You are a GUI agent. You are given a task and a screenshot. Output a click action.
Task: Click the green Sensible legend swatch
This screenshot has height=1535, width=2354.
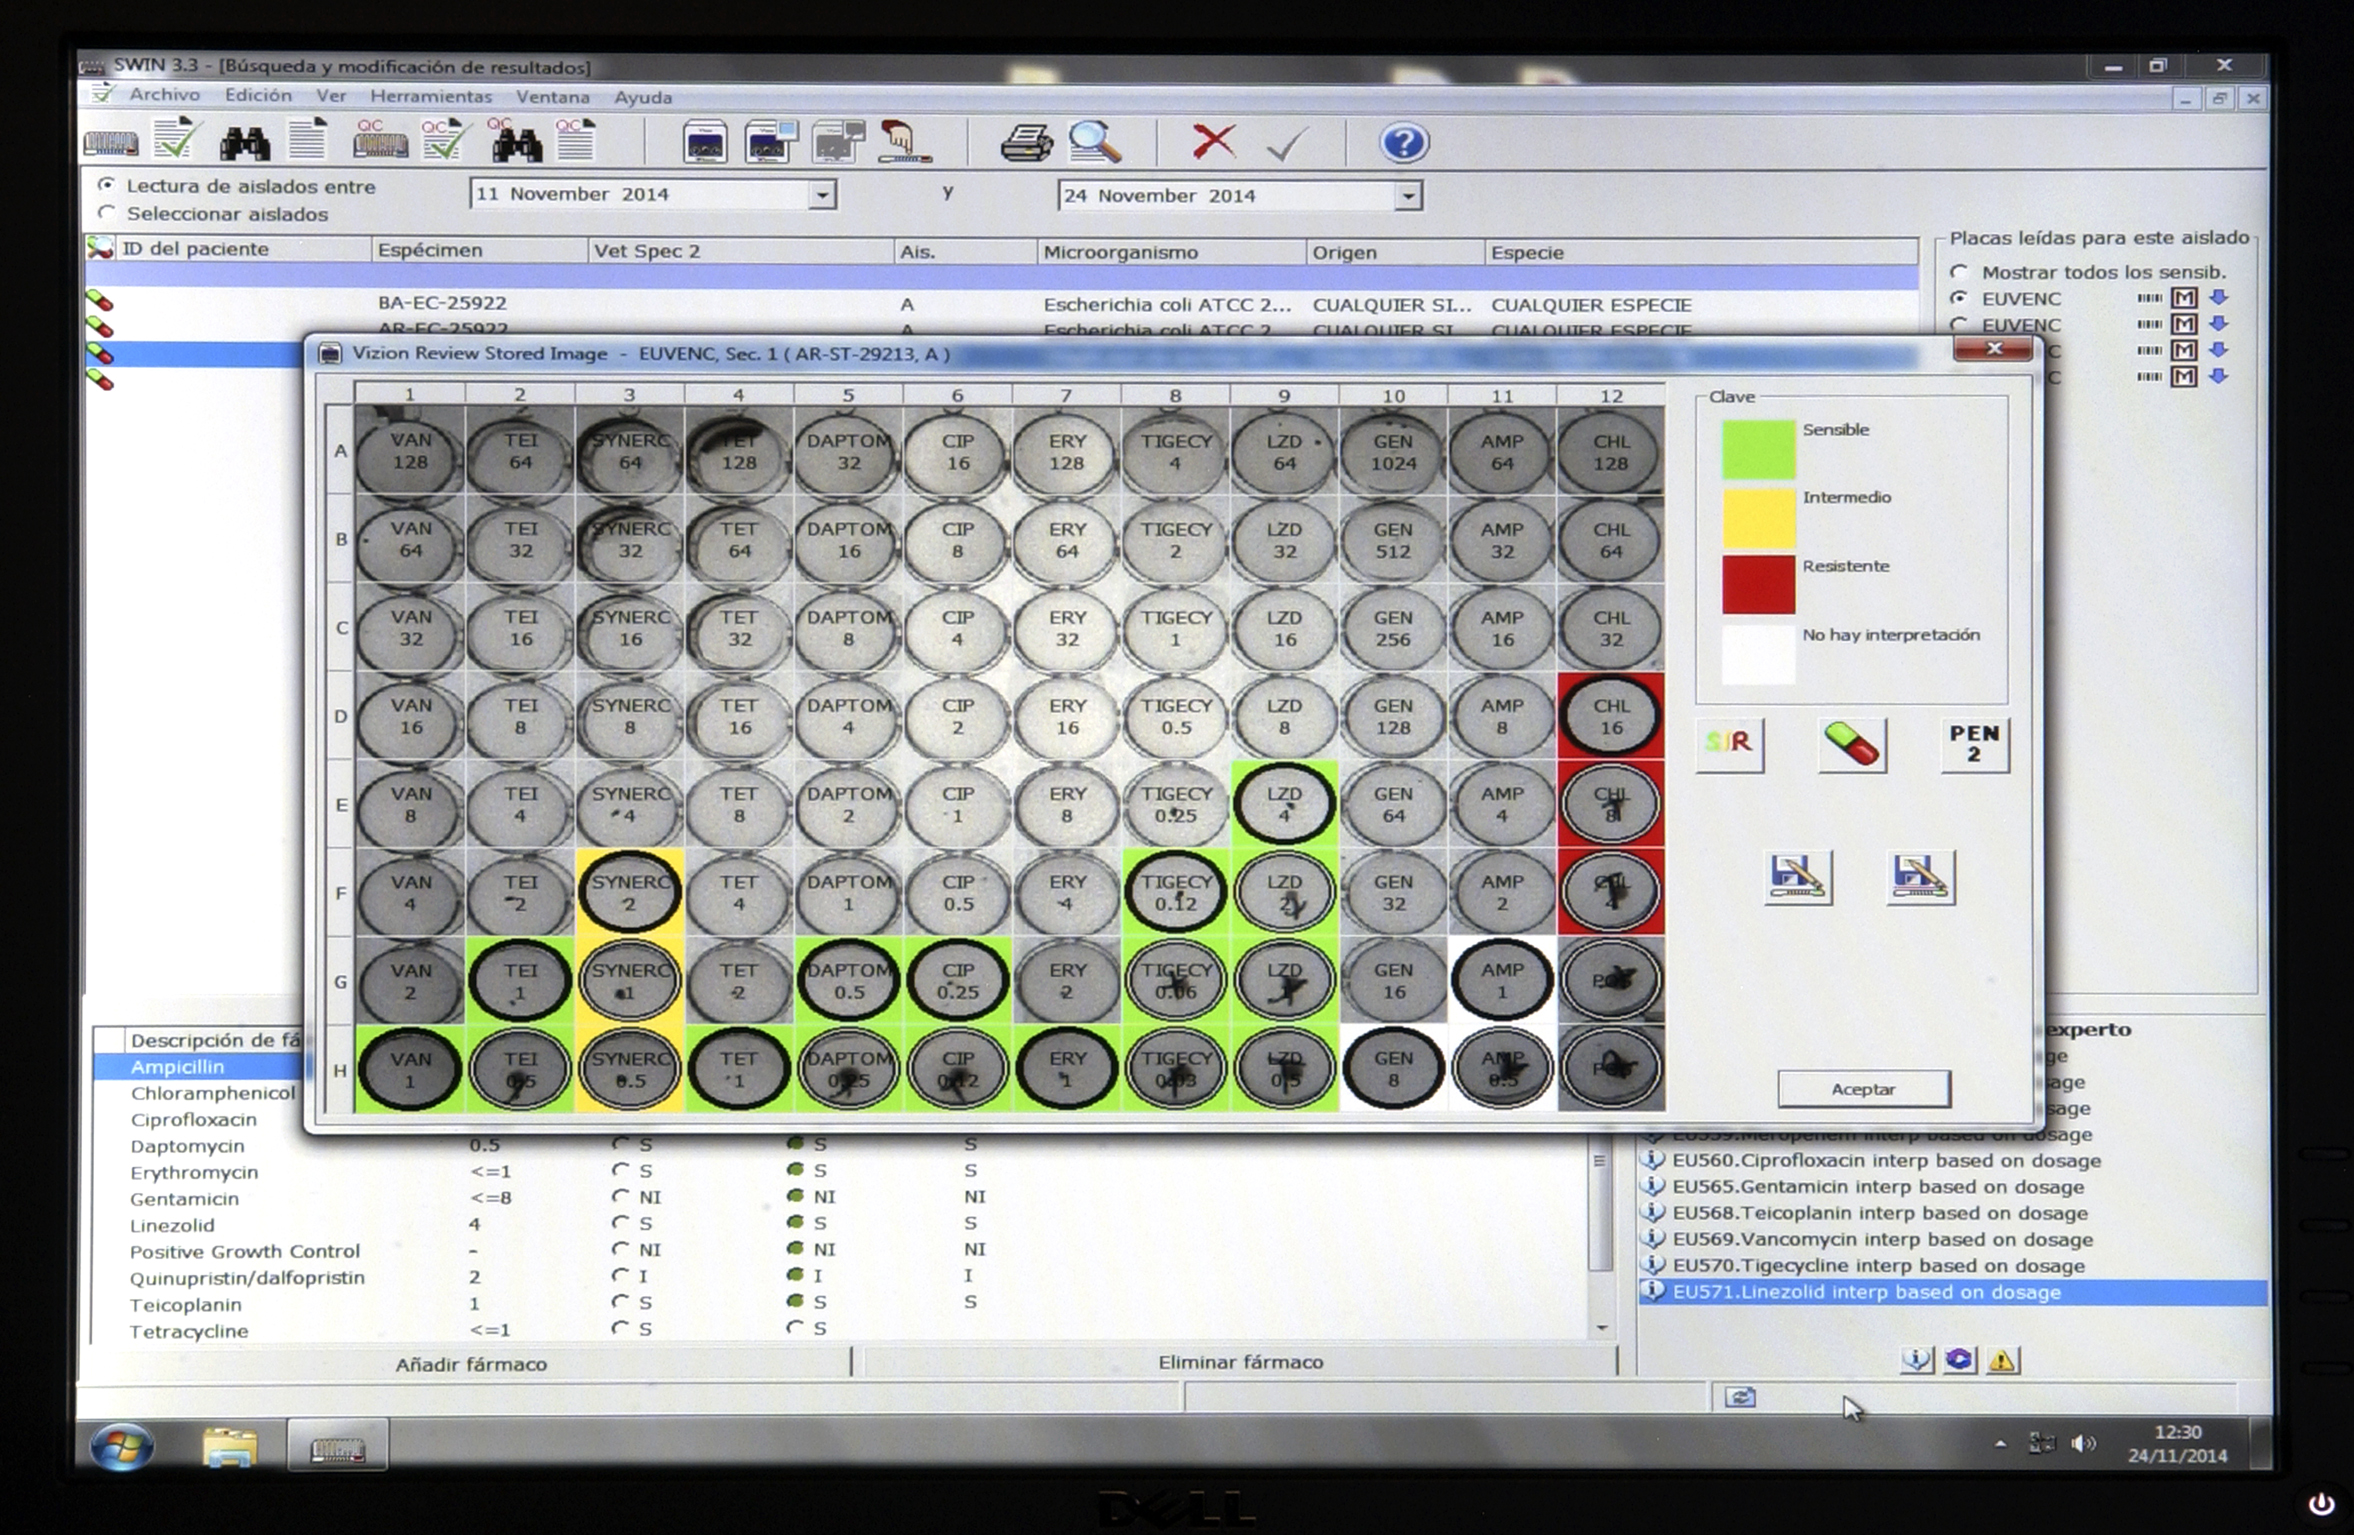(1758, 448)
